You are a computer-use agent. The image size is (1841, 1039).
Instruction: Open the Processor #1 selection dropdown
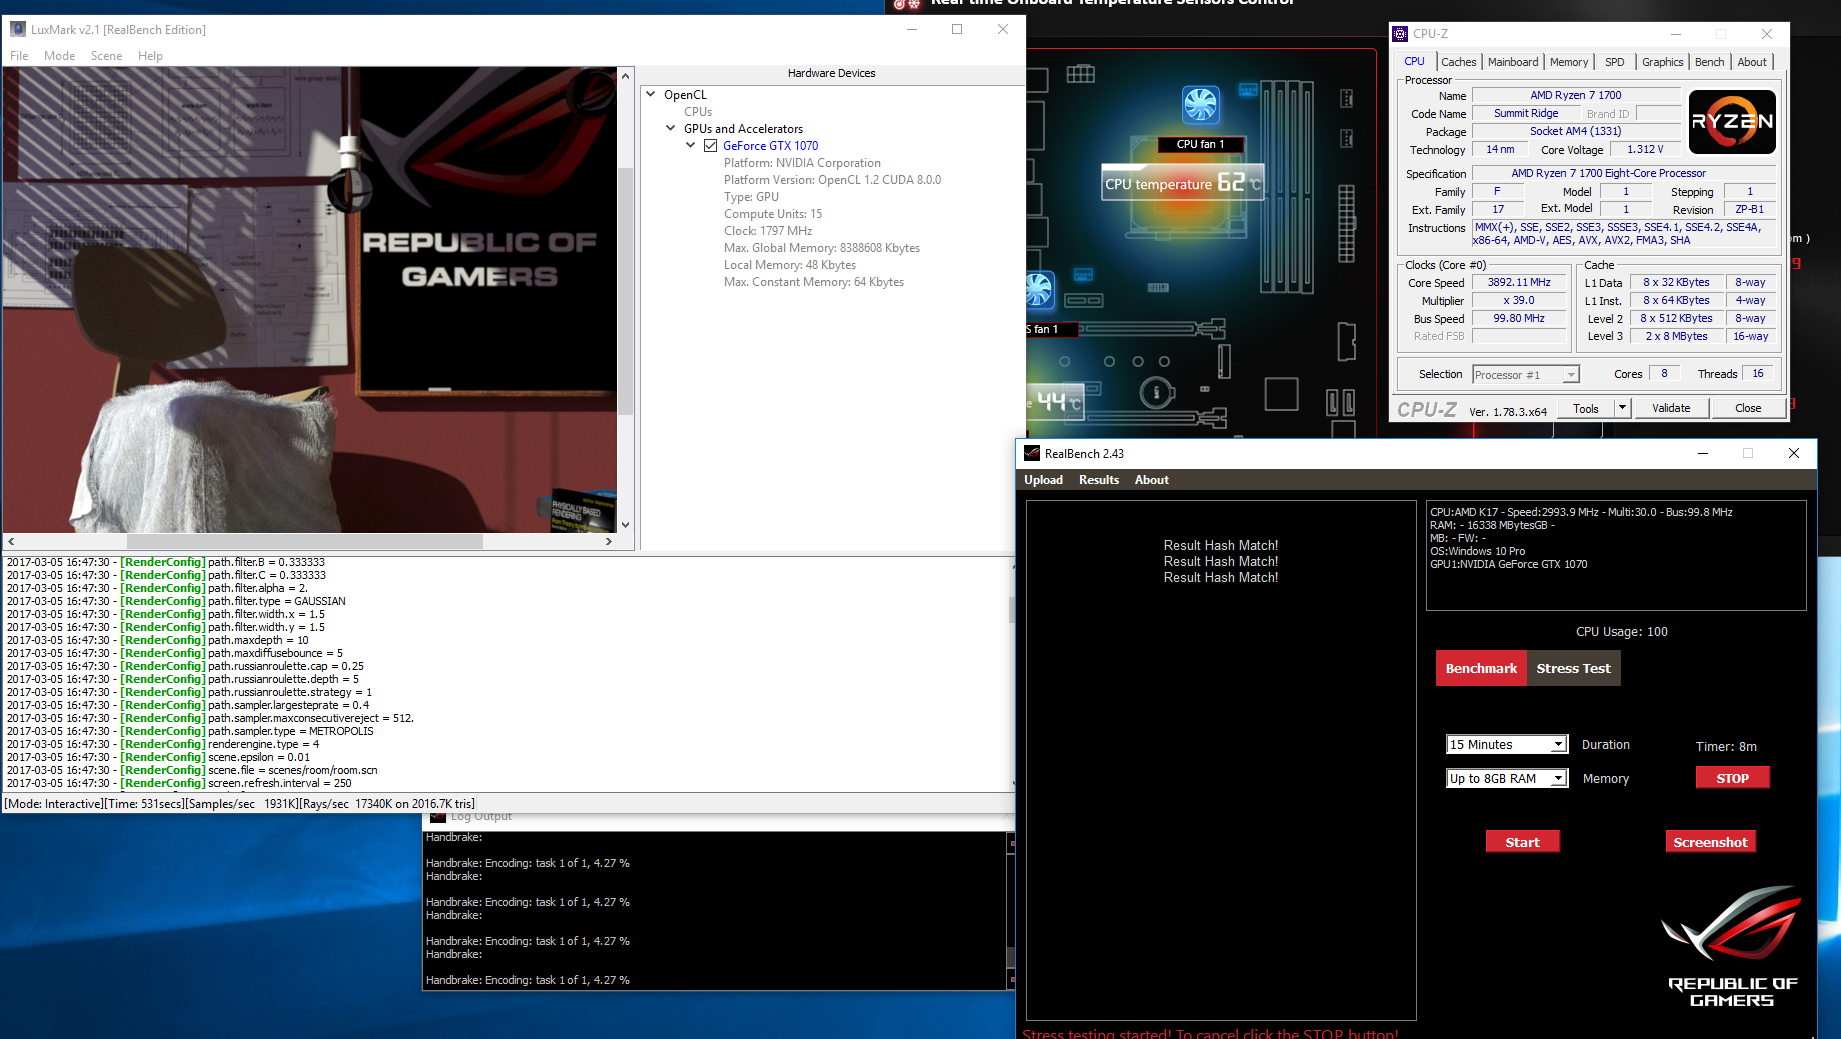(1571, 375)
